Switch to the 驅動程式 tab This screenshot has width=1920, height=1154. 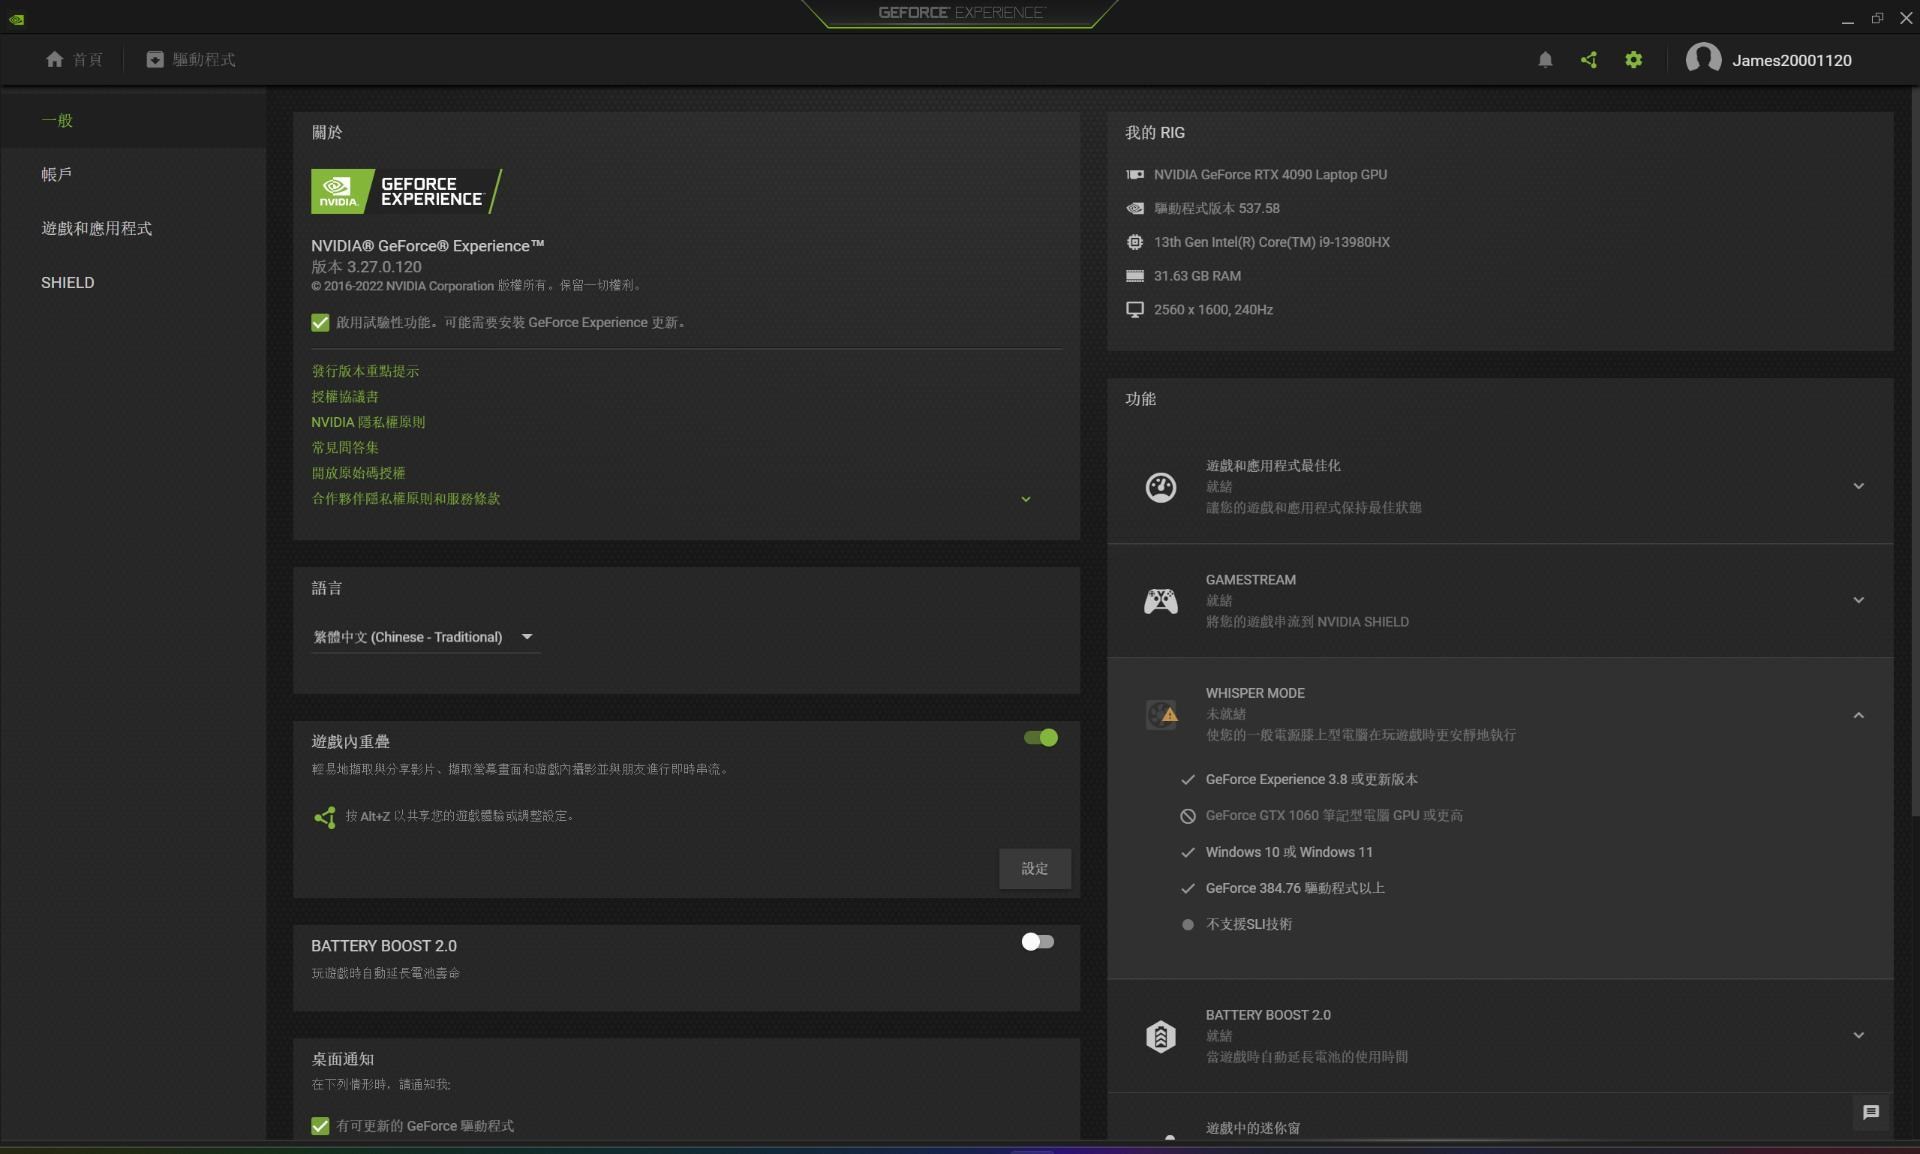click(192, 59)
